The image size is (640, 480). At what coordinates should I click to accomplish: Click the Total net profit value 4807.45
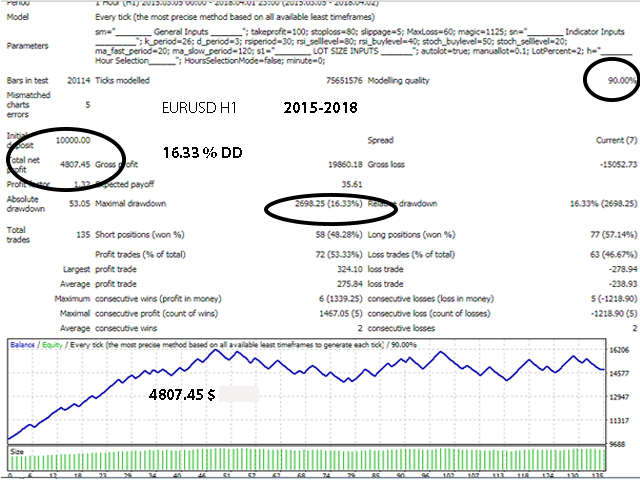tap(75, 164)
